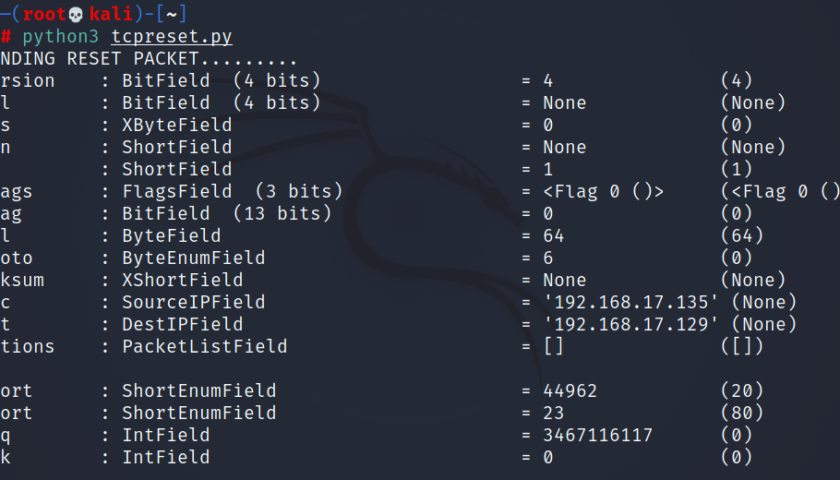Click the destination port value 23

click(x=553, y=413)
